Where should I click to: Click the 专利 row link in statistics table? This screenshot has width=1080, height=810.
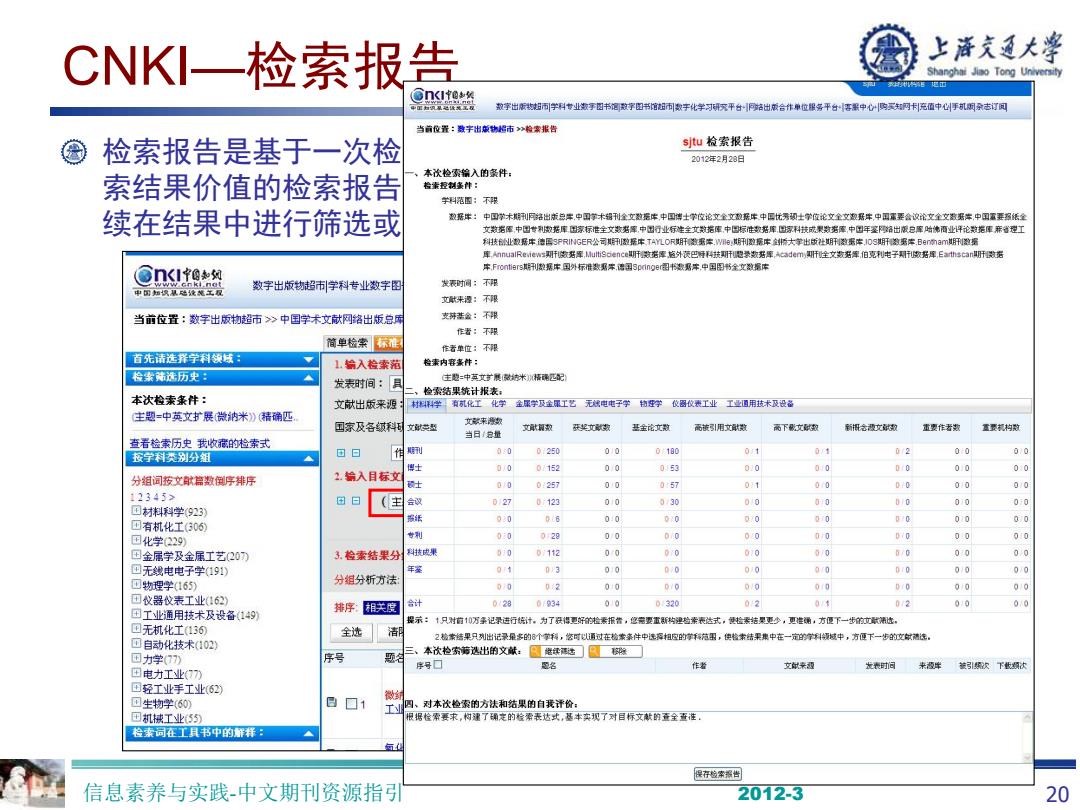(x=415, y=535)
